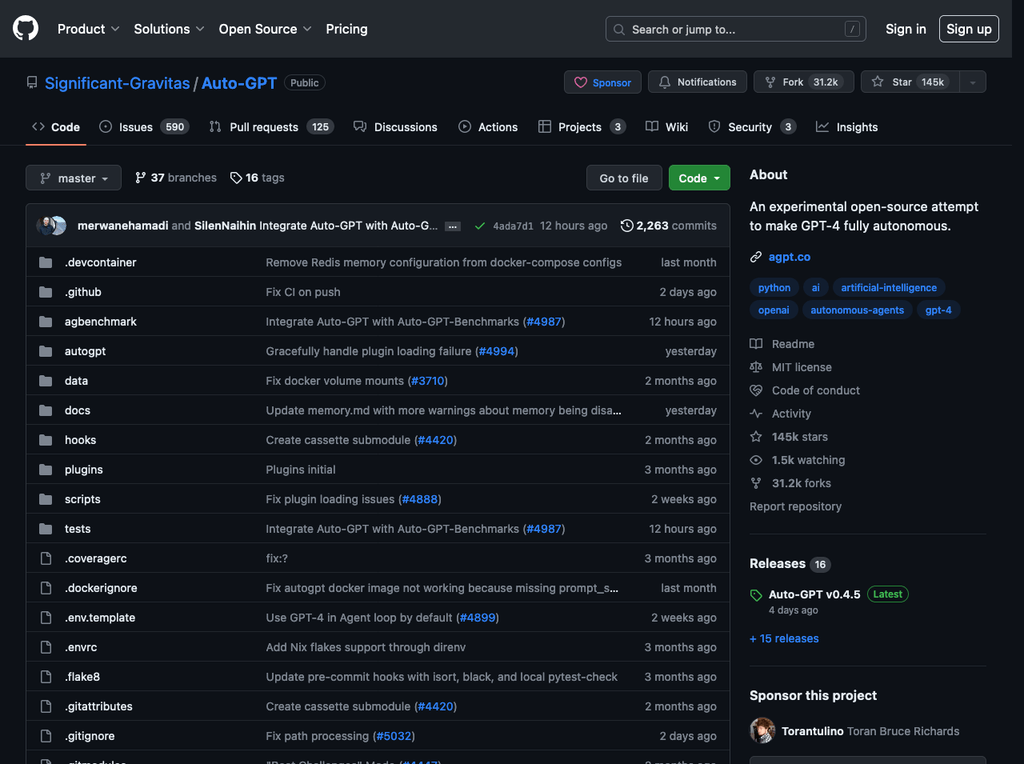Open pull request #5032 link
The height and width of the screenshot is (764, 1024).
pyautogui.click(x=394, y=736)
